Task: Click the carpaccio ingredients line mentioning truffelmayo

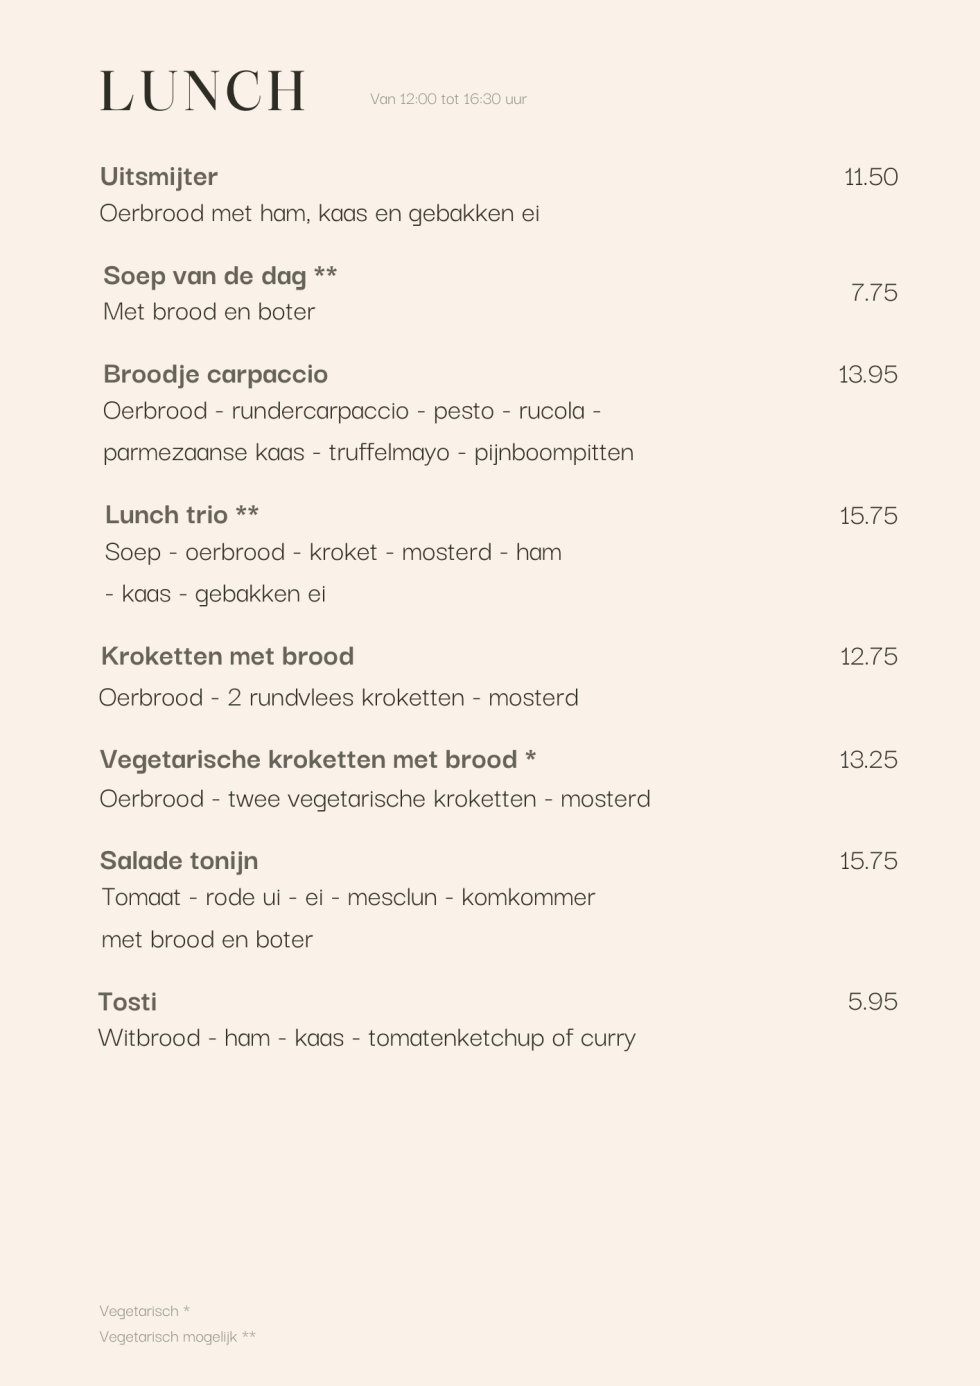Action: pos(368,452)
